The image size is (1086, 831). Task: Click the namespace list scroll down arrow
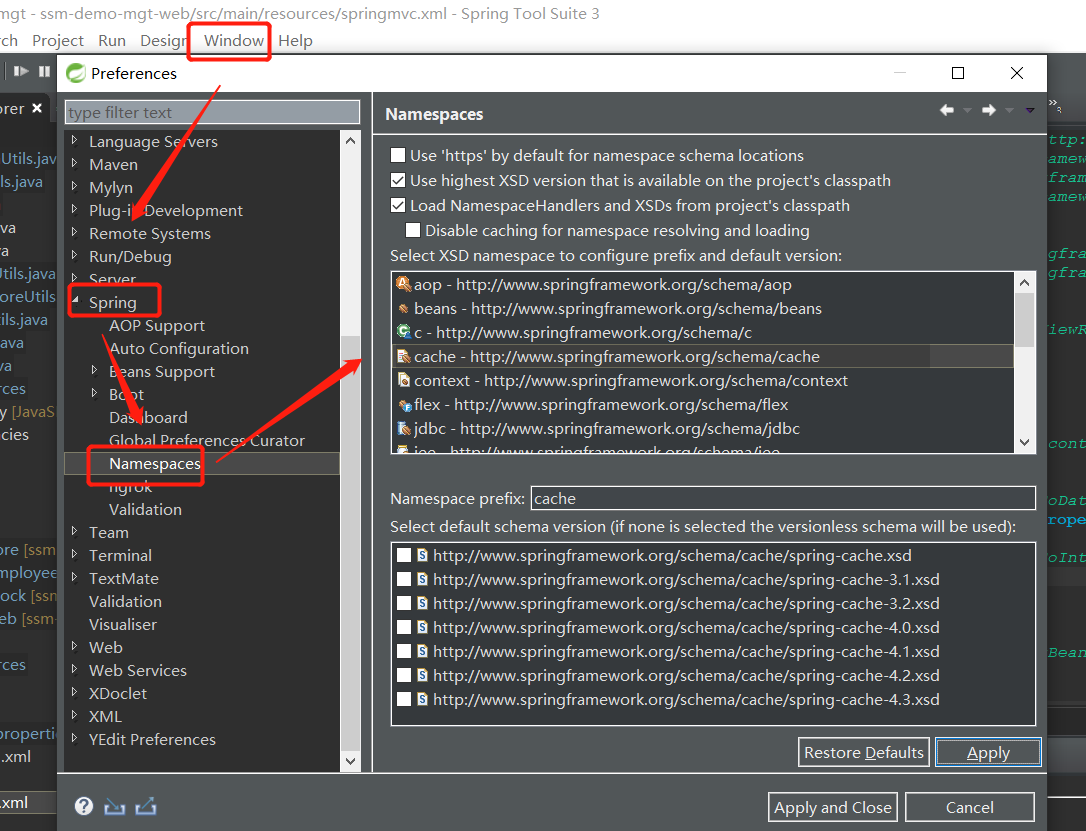tap(1024, 442)
